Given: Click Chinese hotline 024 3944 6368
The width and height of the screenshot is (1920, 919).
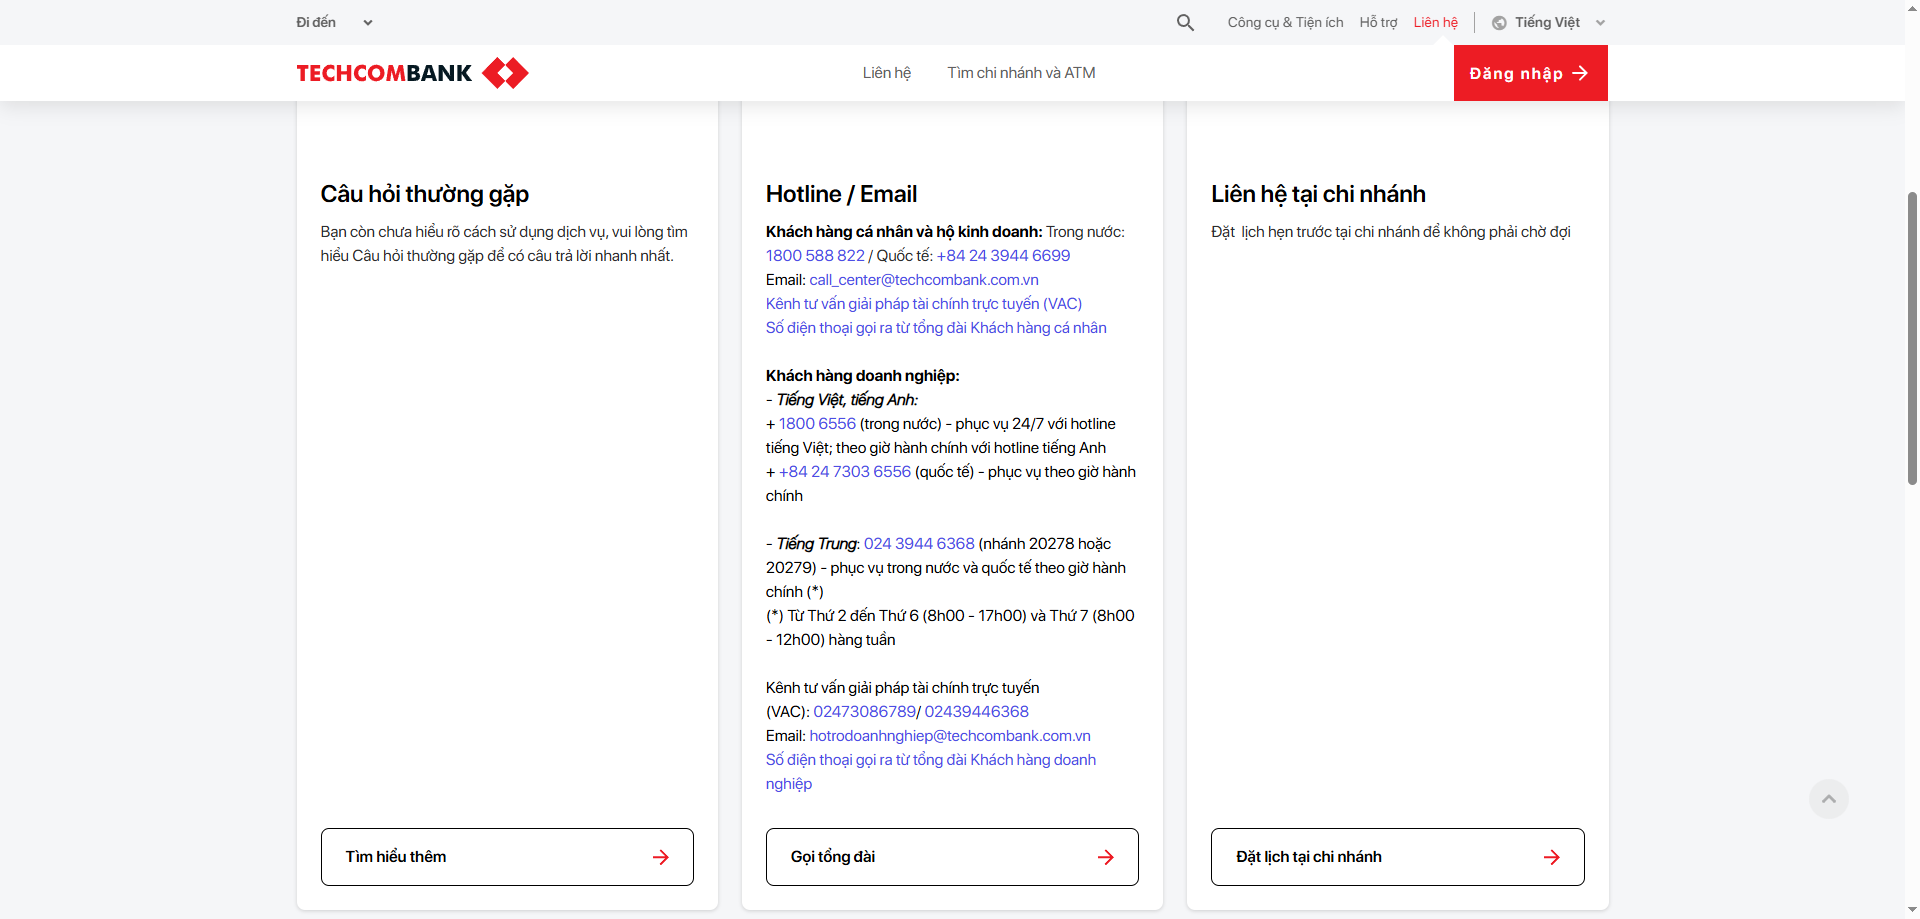Looking at the screenshot, I should [x=918, y=544].
